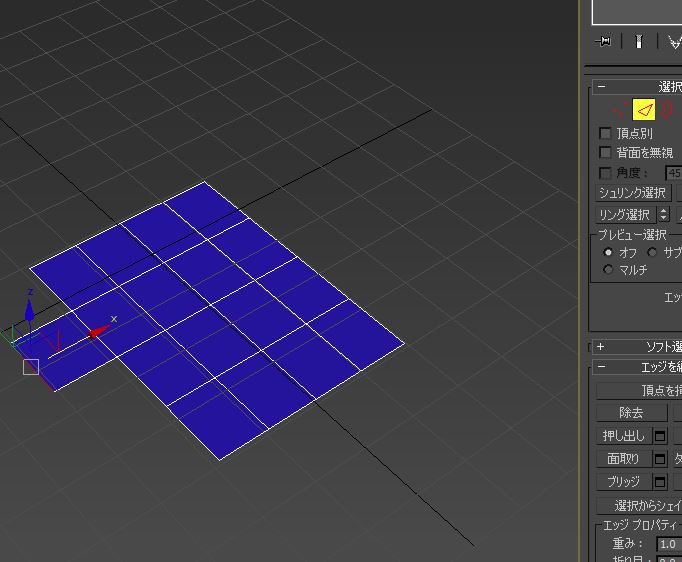Click the シュリンク選択 button

(x=632, y=193)
